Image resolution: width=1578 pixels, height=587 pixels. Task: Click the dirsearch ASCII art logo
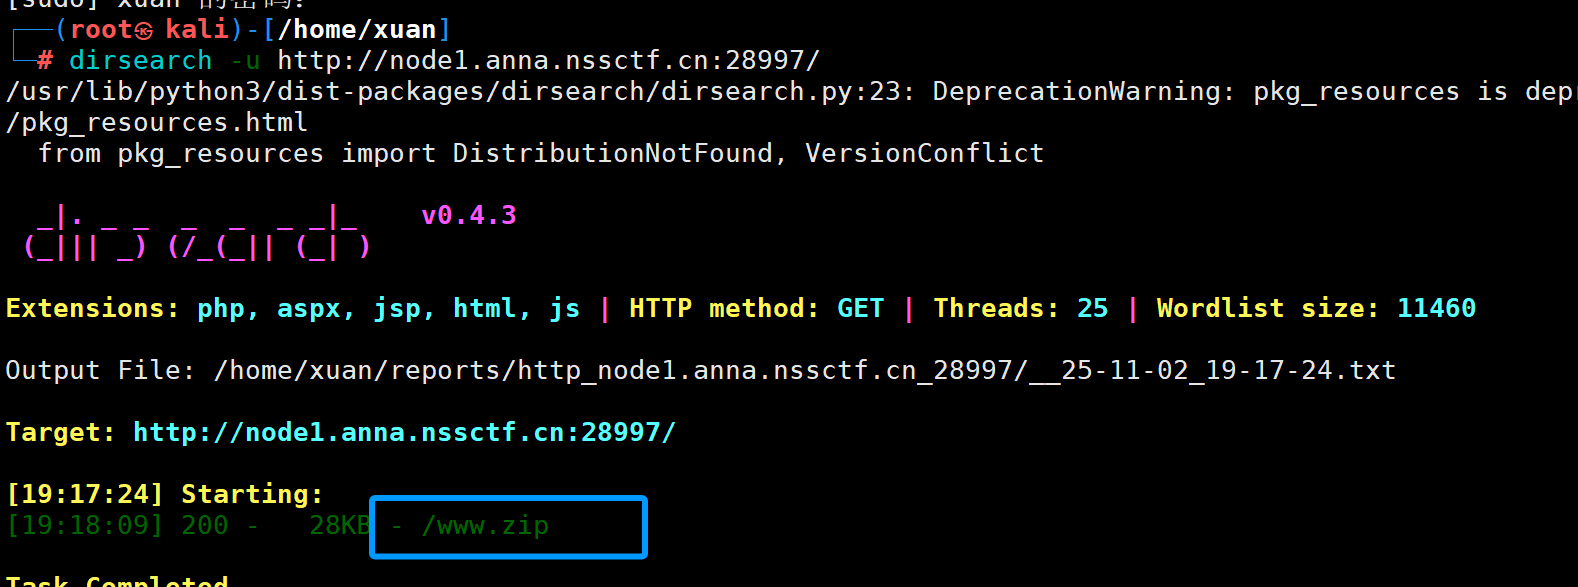197,232
